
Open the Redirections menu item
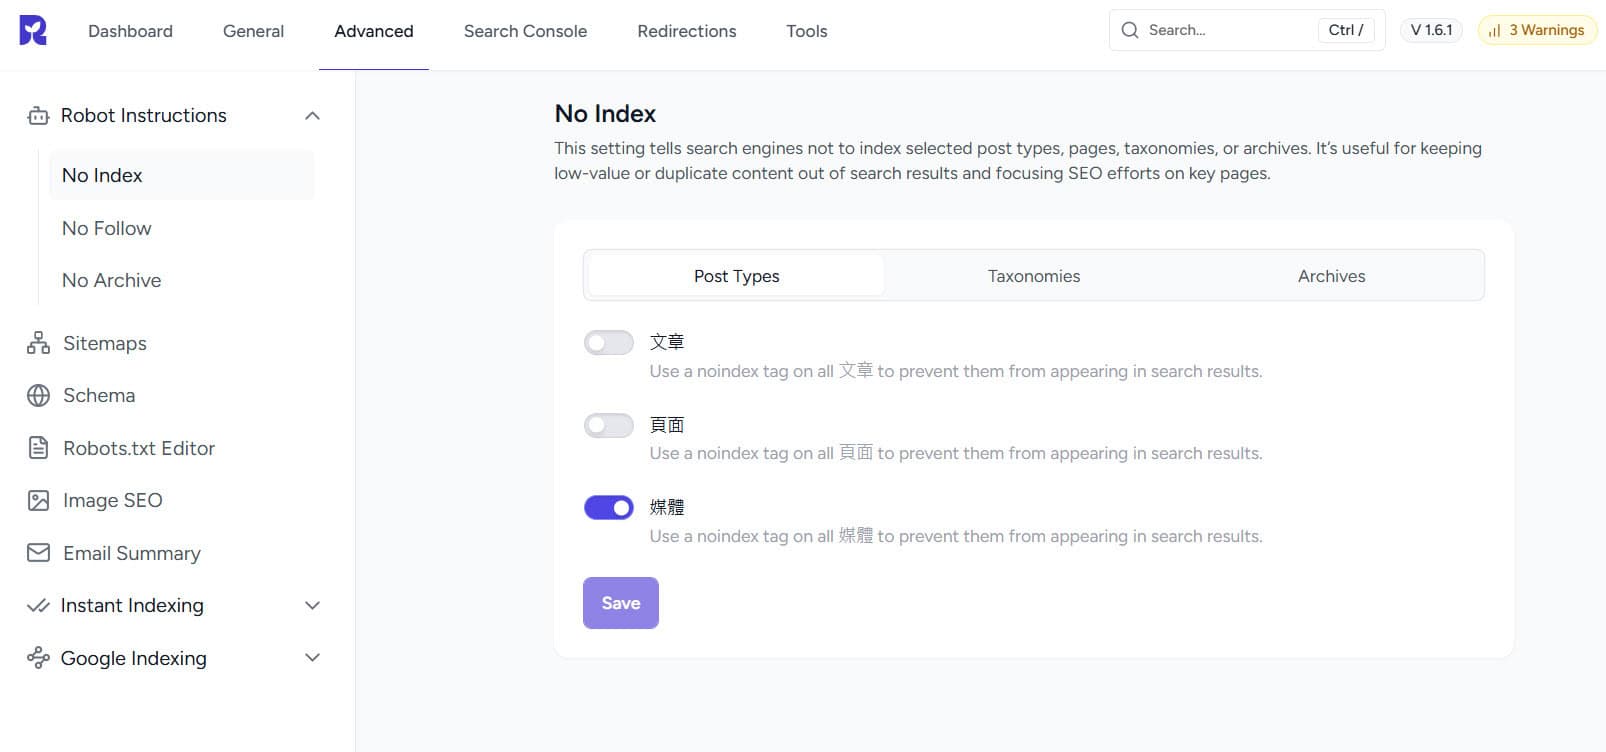686,31
